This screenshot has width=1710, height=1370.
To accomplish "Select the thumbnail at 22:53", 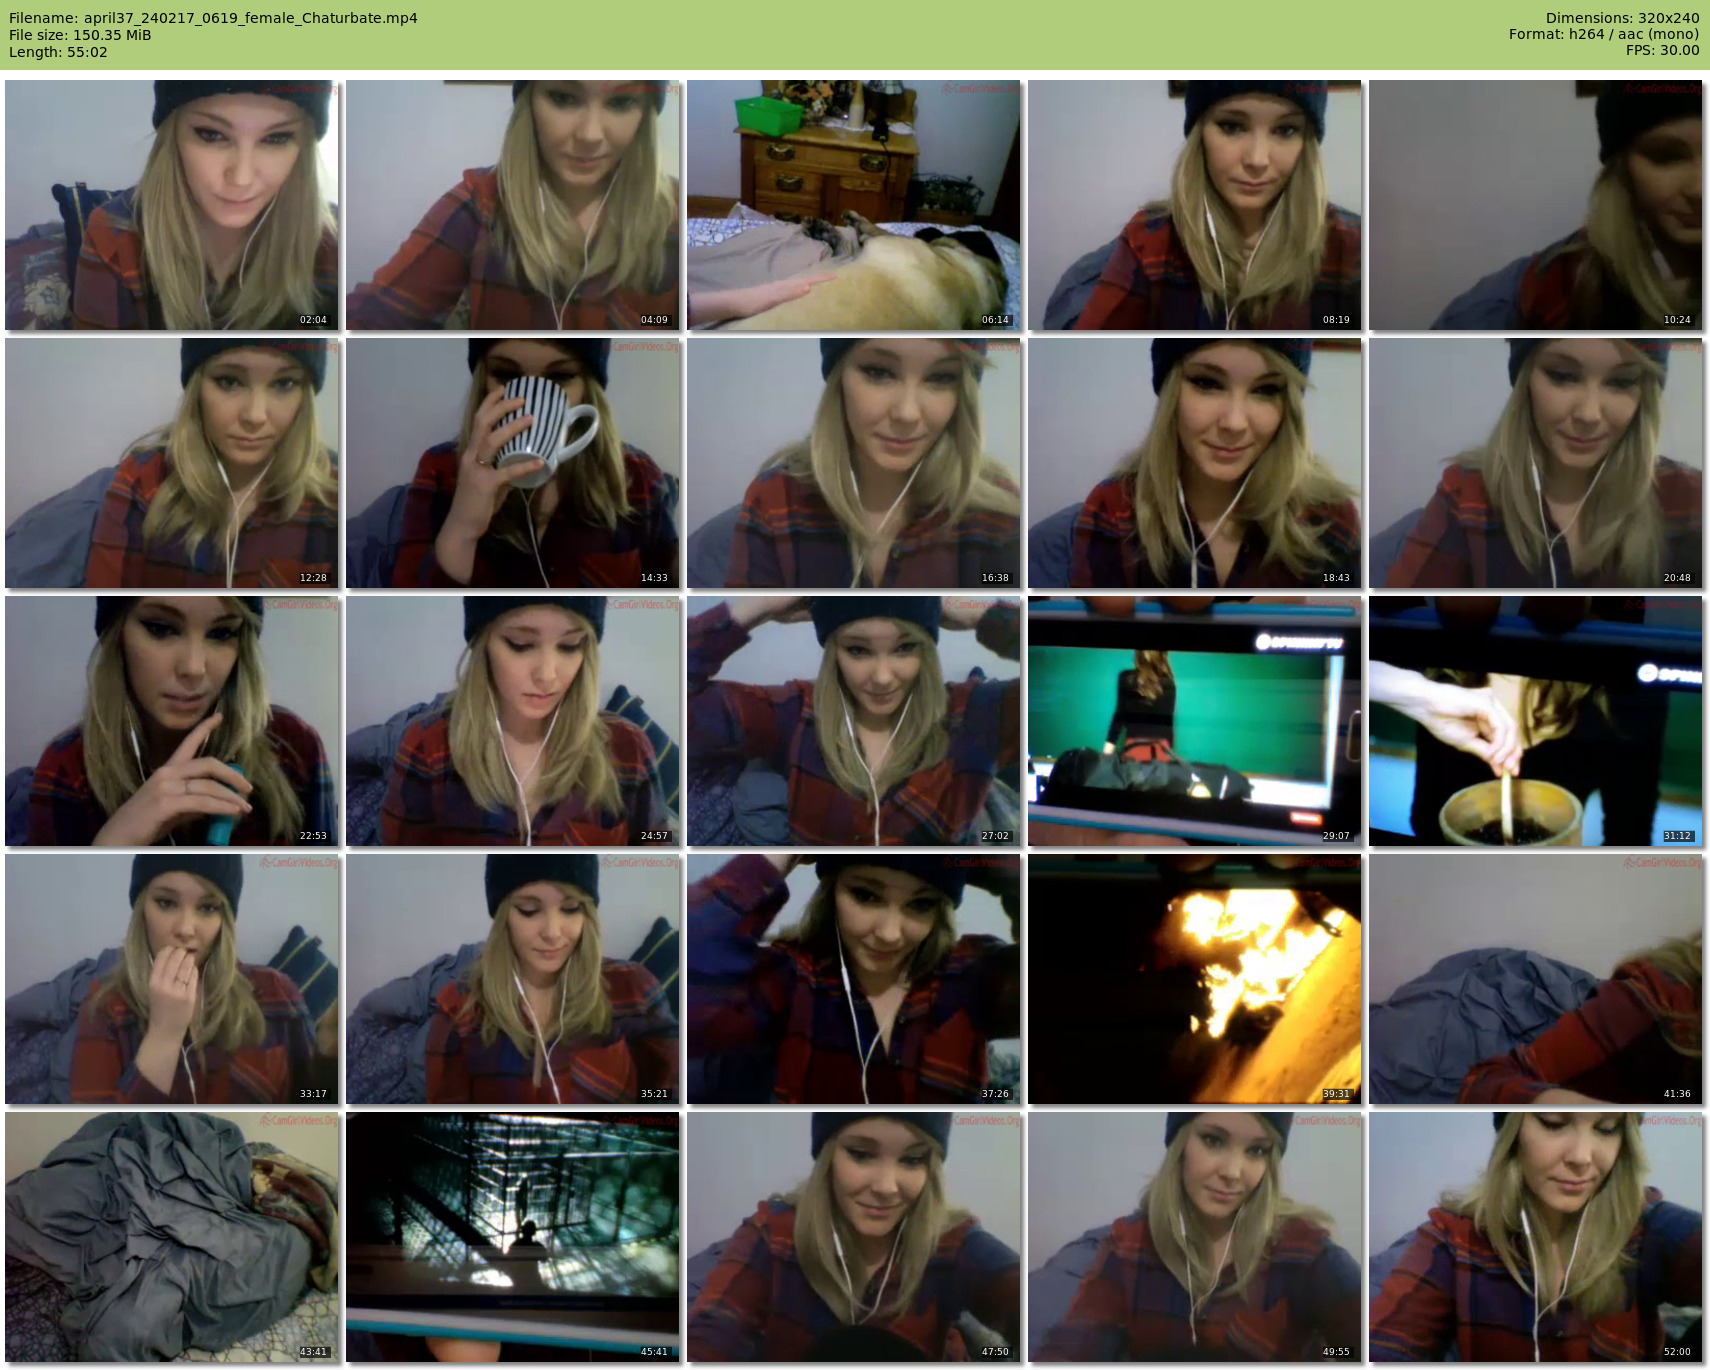I will pos(172,721).
